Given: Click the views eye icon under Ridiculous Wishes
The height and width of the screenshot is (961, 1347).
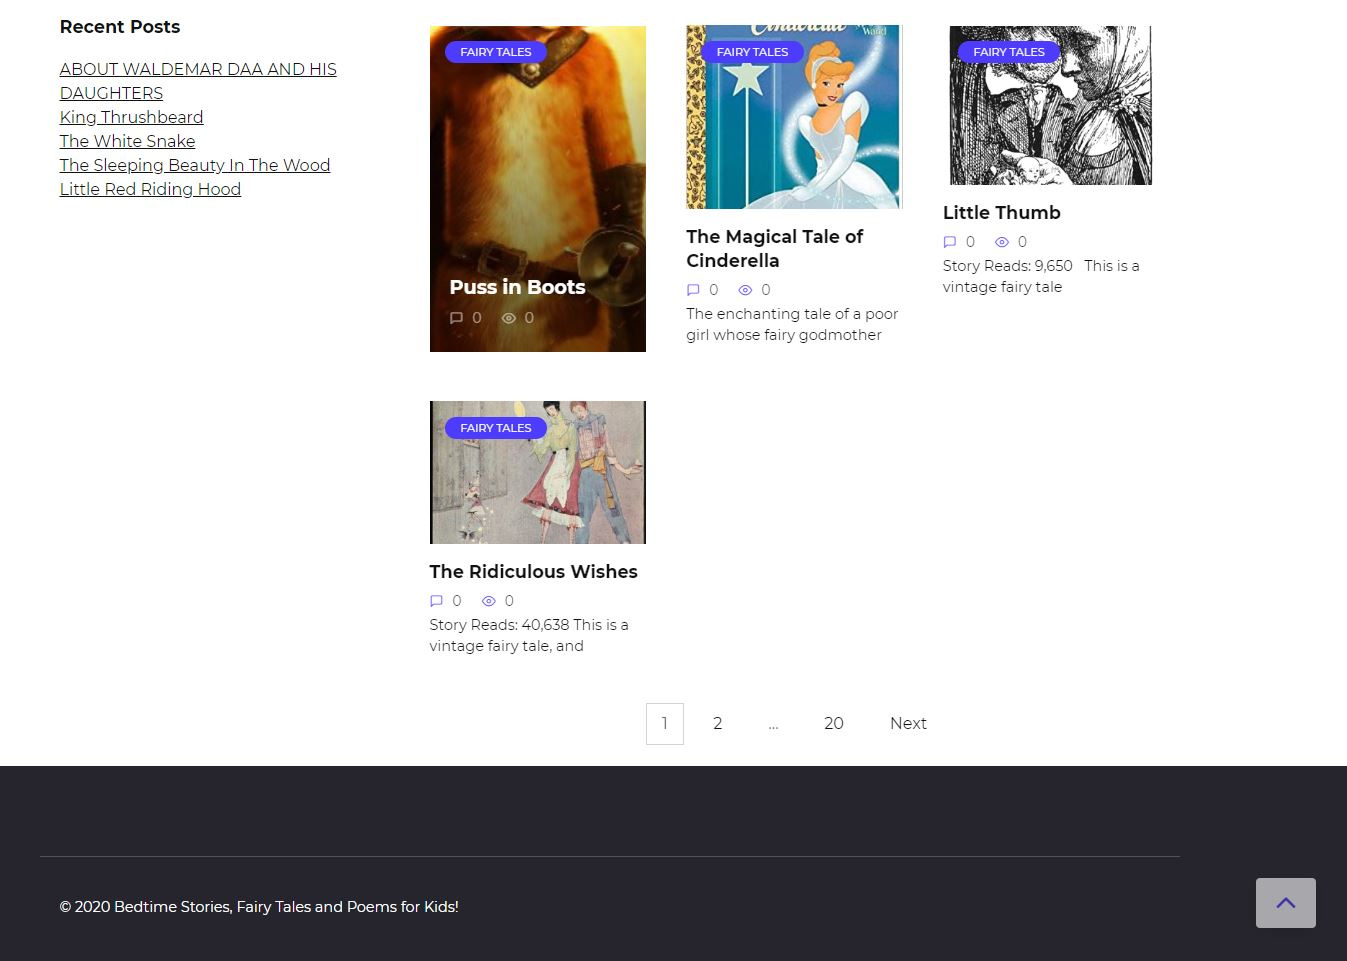Looking at the screenshot, I should [x=488, y=601].
